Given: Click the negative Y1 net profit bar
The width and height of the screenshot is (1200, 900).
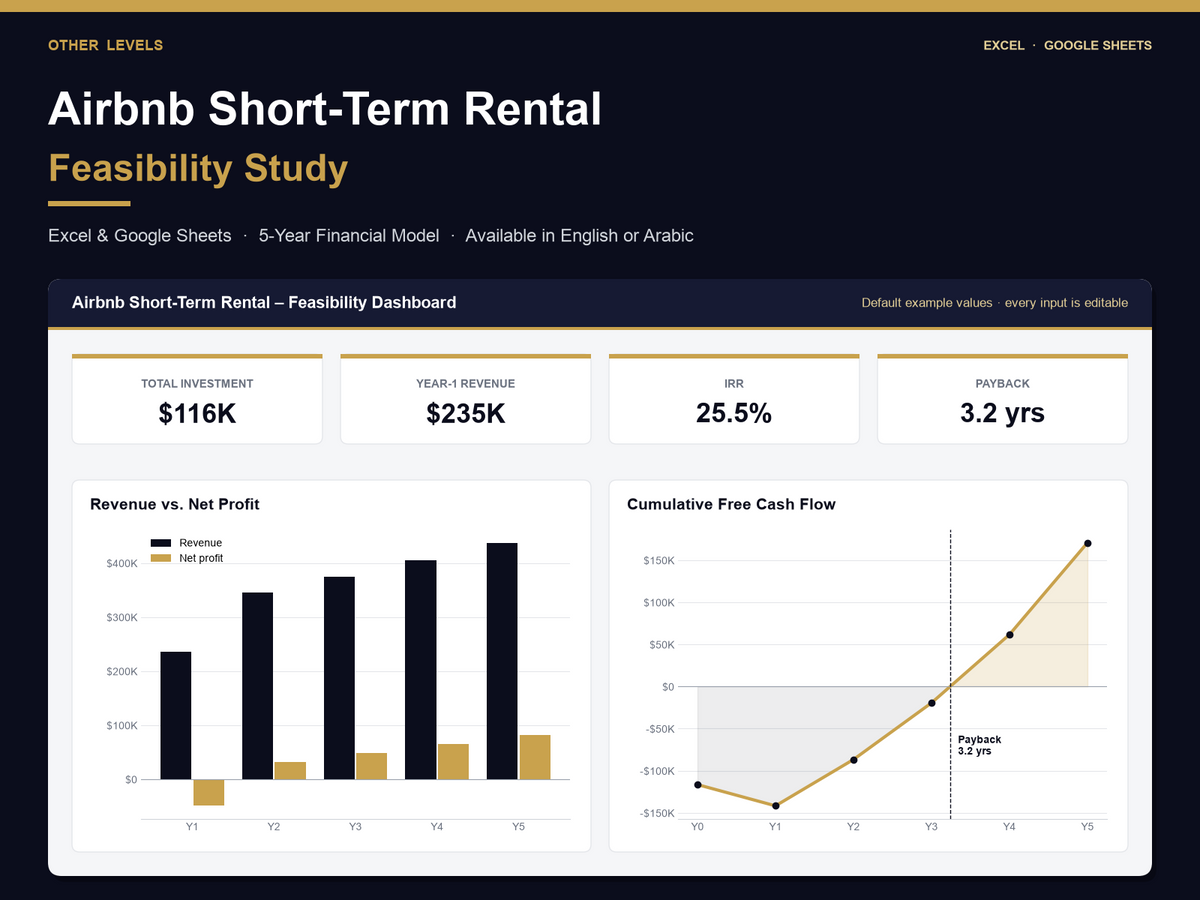Looking at the screenshot, I should [209, 792].
